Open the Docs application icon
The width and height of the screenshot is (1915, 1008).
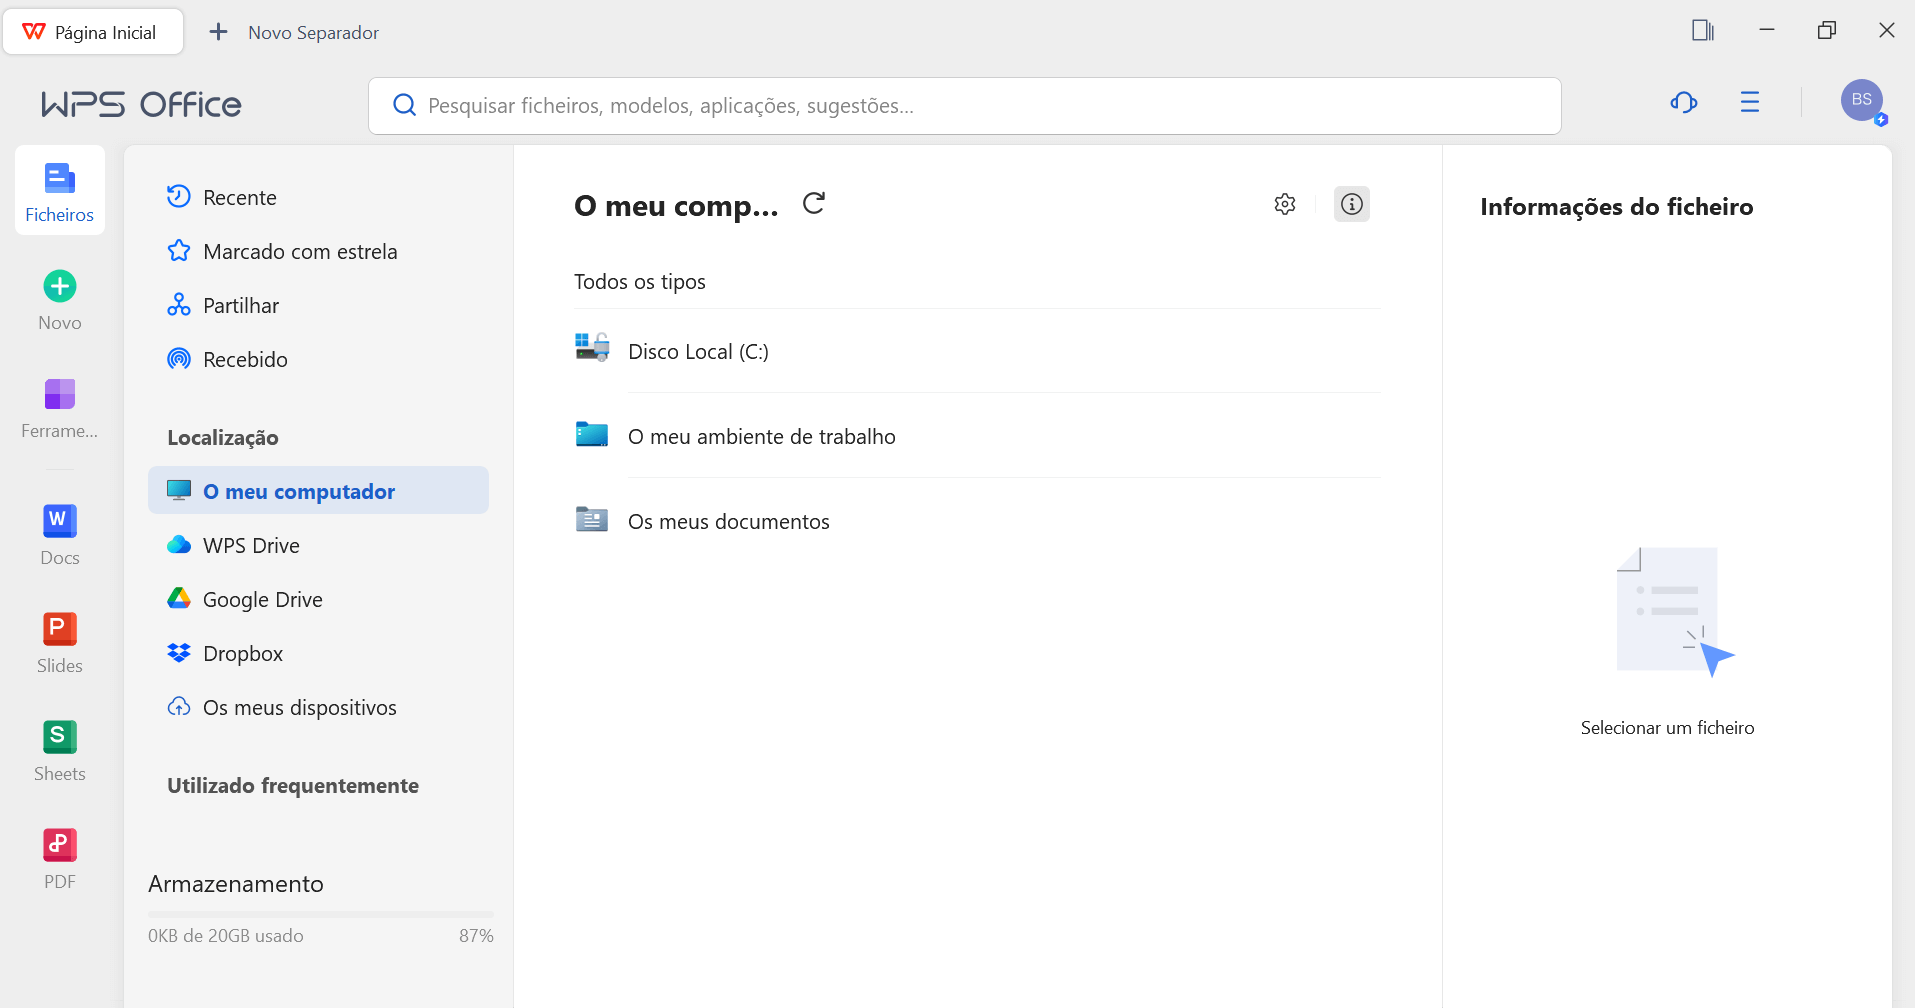59,533
